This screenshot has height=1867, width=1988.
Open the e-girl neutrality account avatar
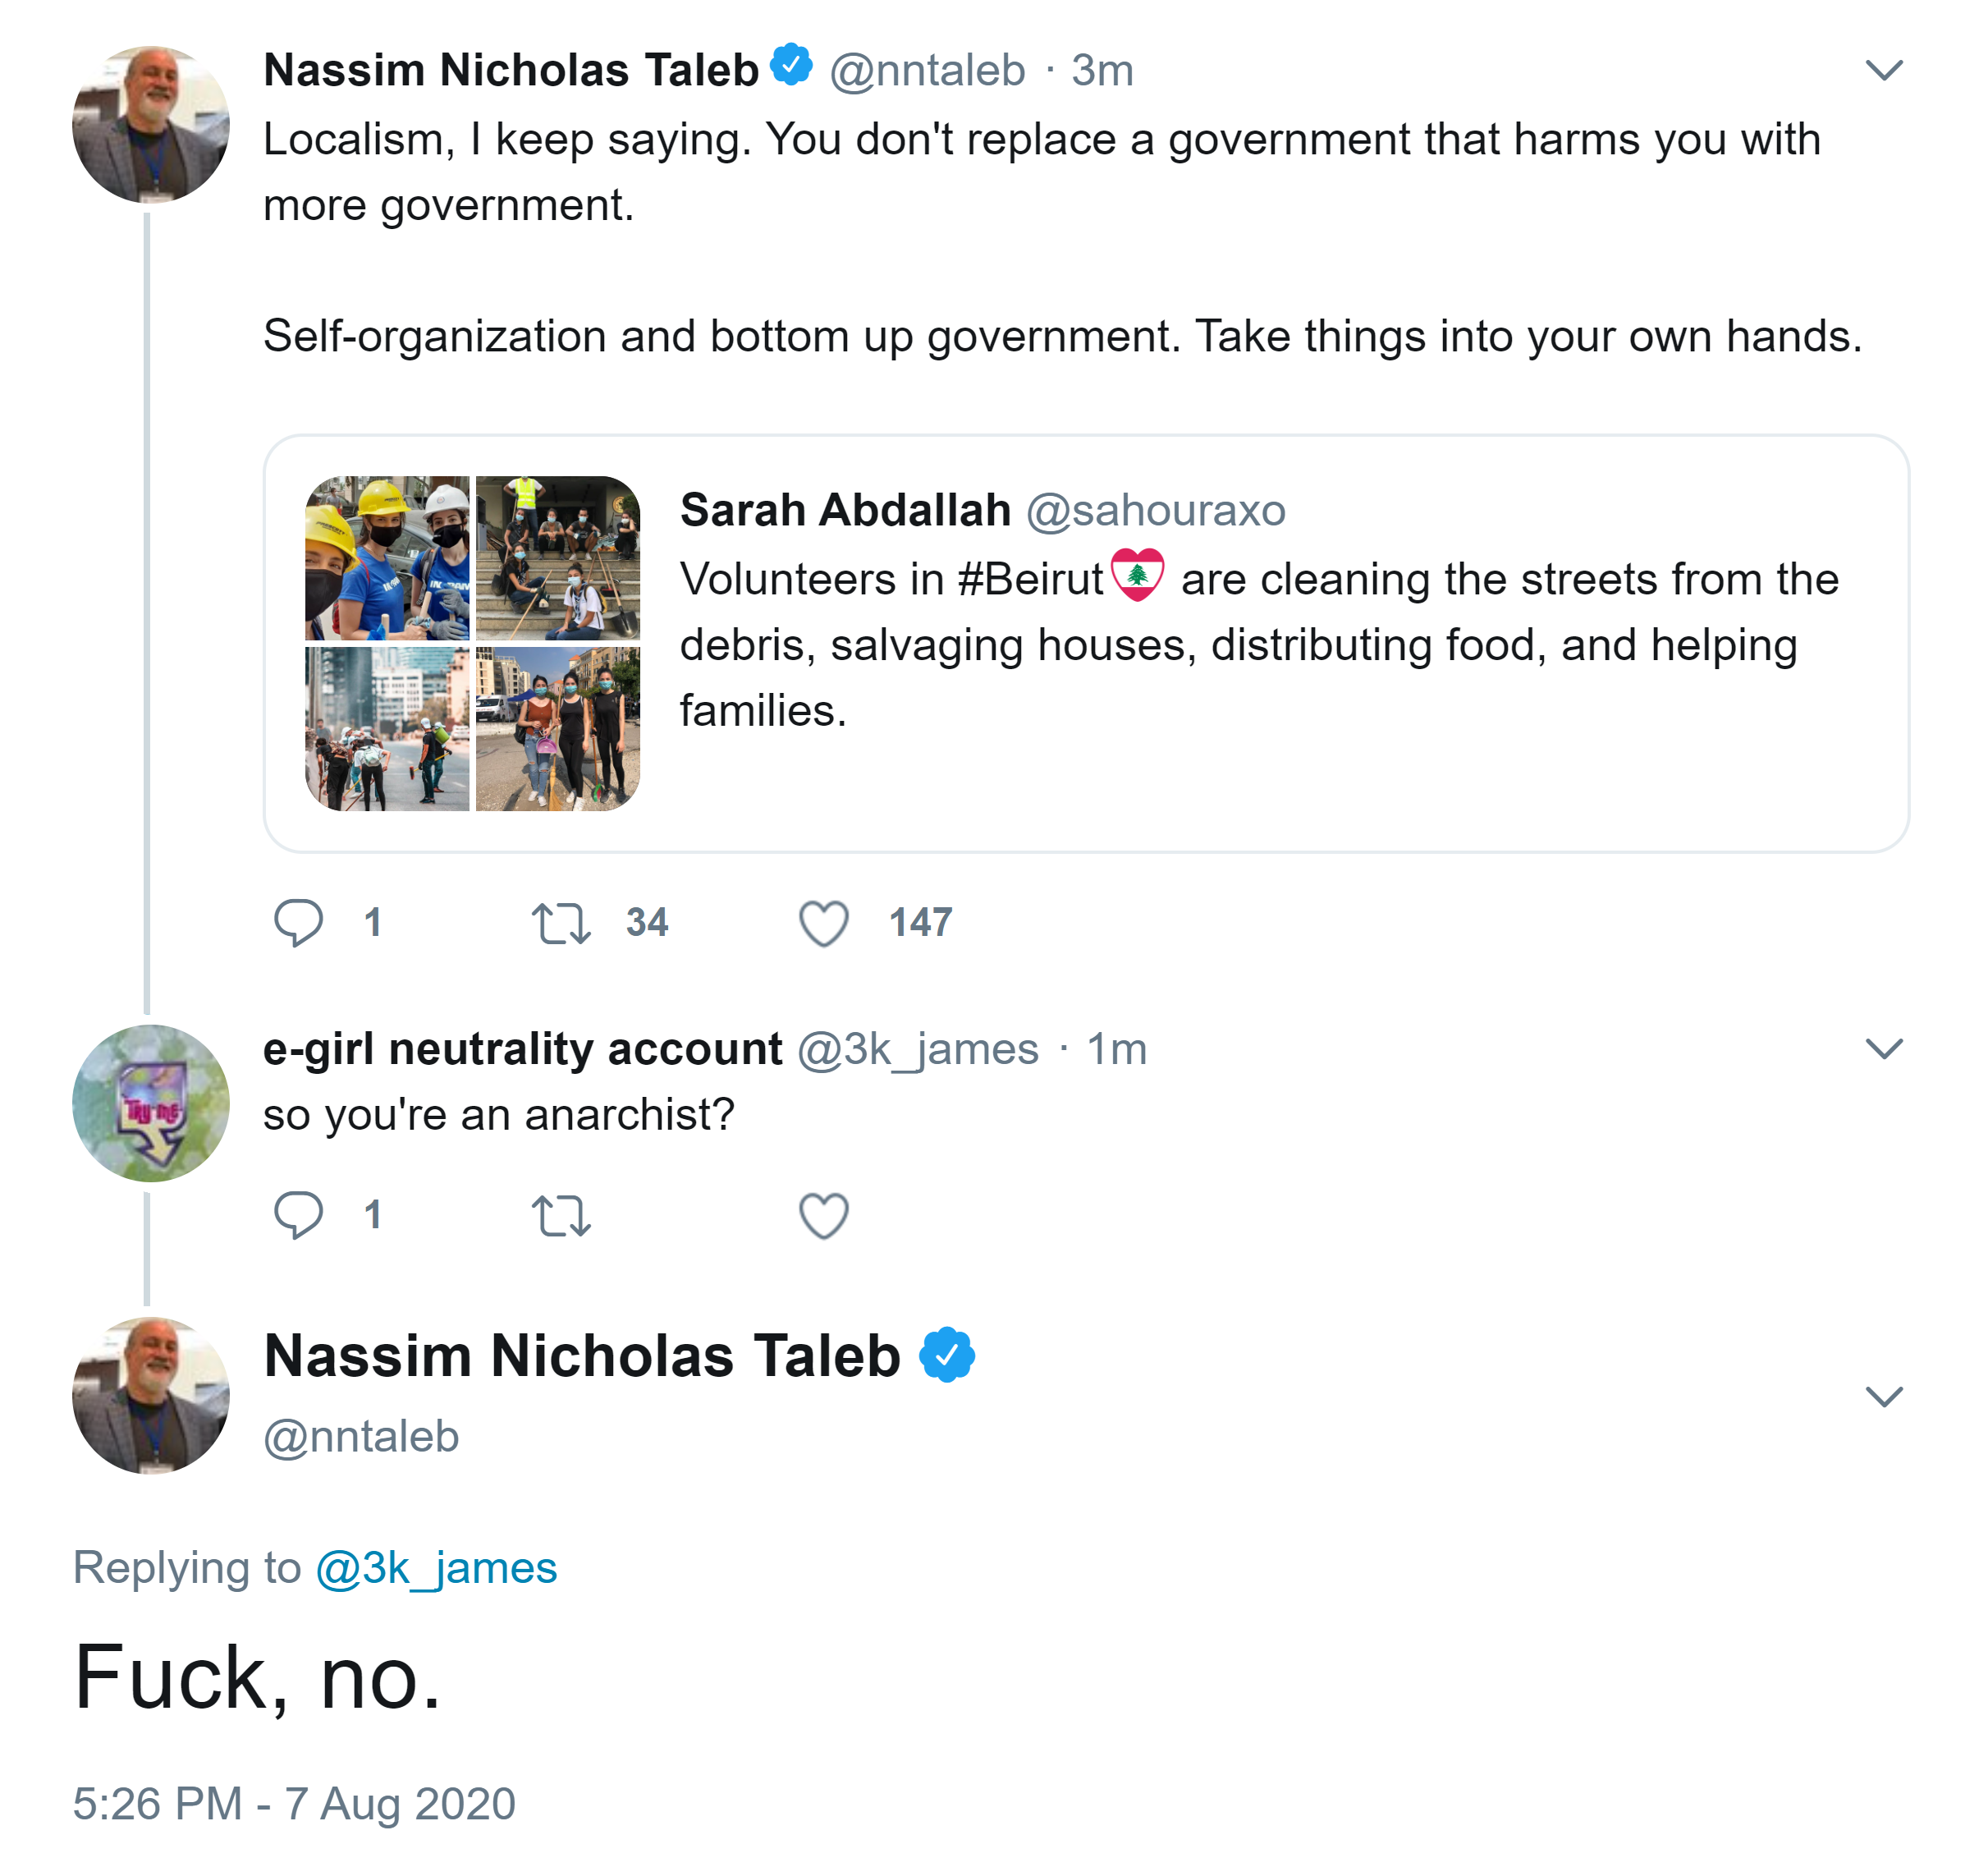tap(151, 1103)
